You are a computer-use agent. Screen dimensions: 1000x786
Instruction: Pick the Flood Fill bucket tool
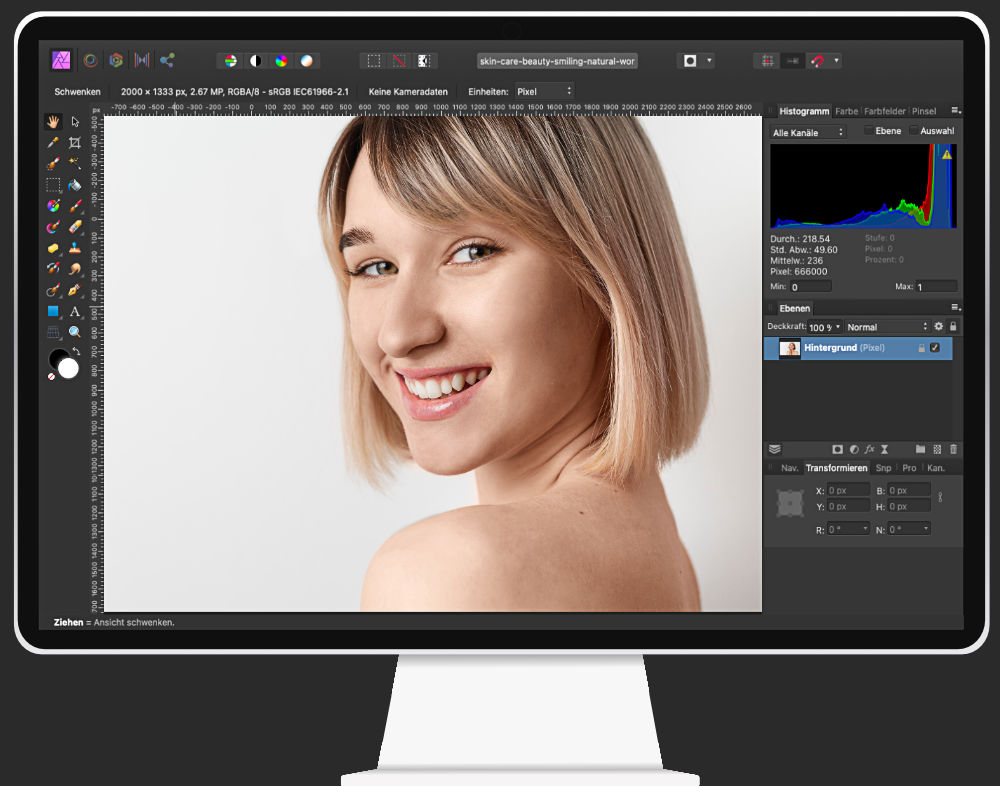coord(74,185)
